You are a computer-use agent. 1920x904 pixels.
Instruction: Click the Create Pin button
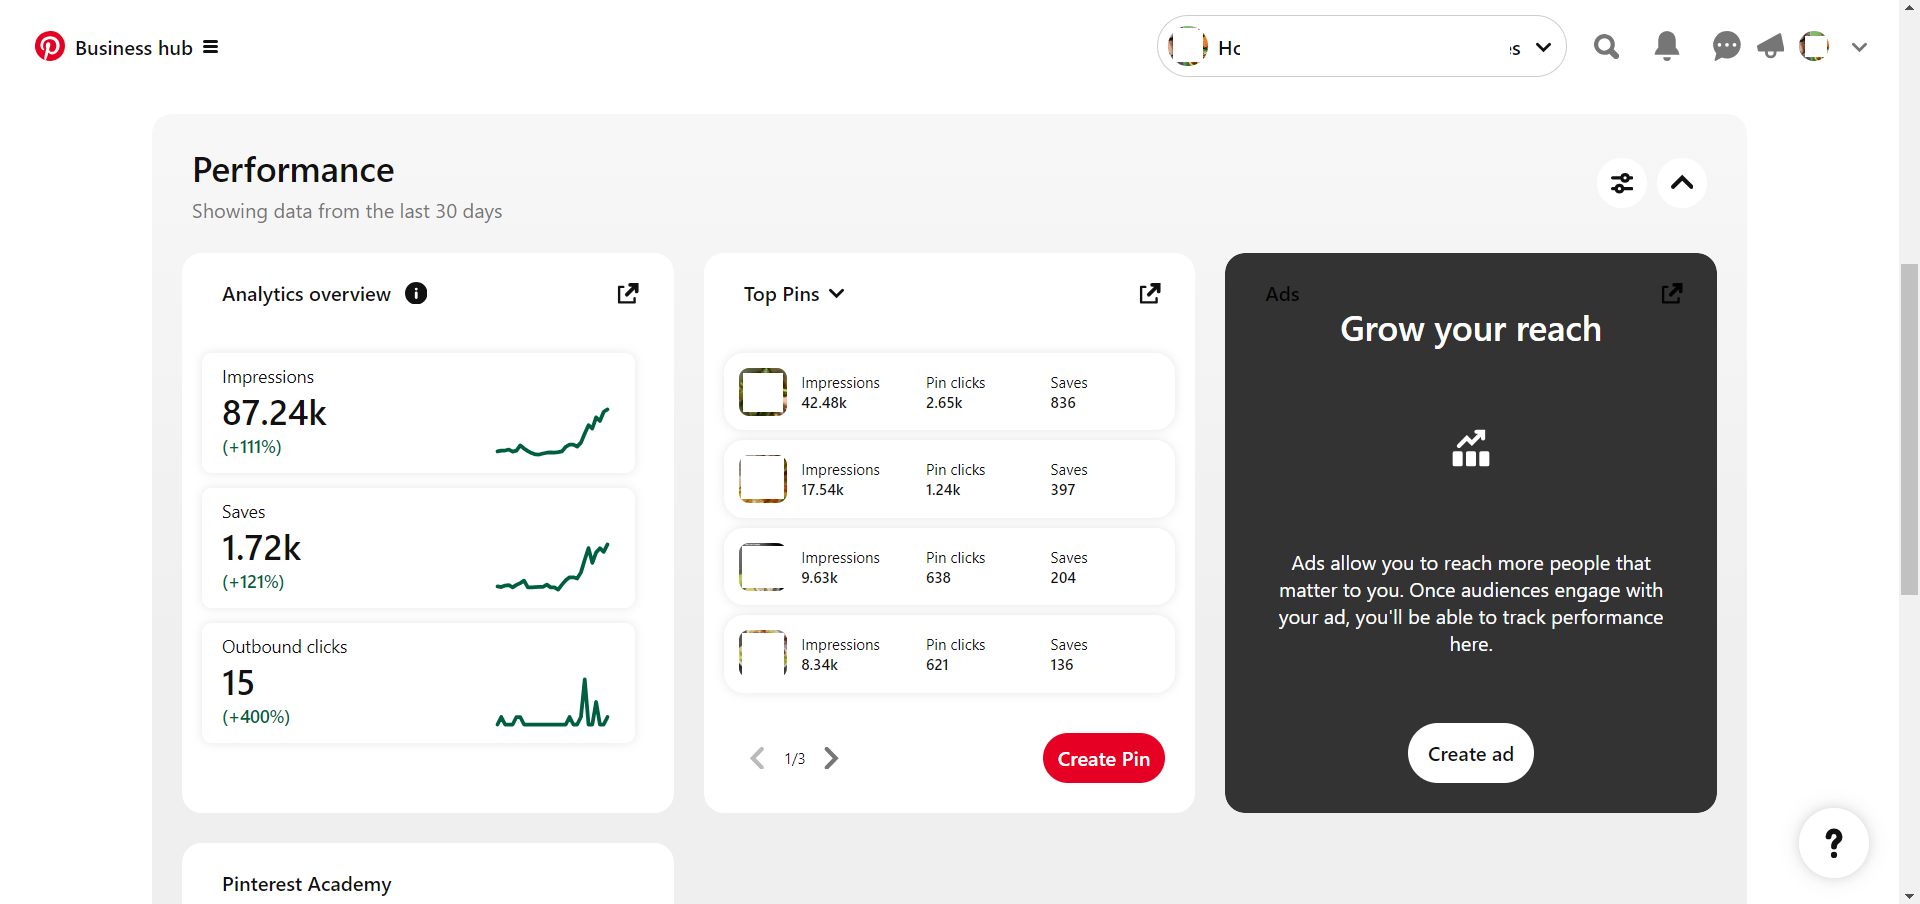[x=1104, y=758]
